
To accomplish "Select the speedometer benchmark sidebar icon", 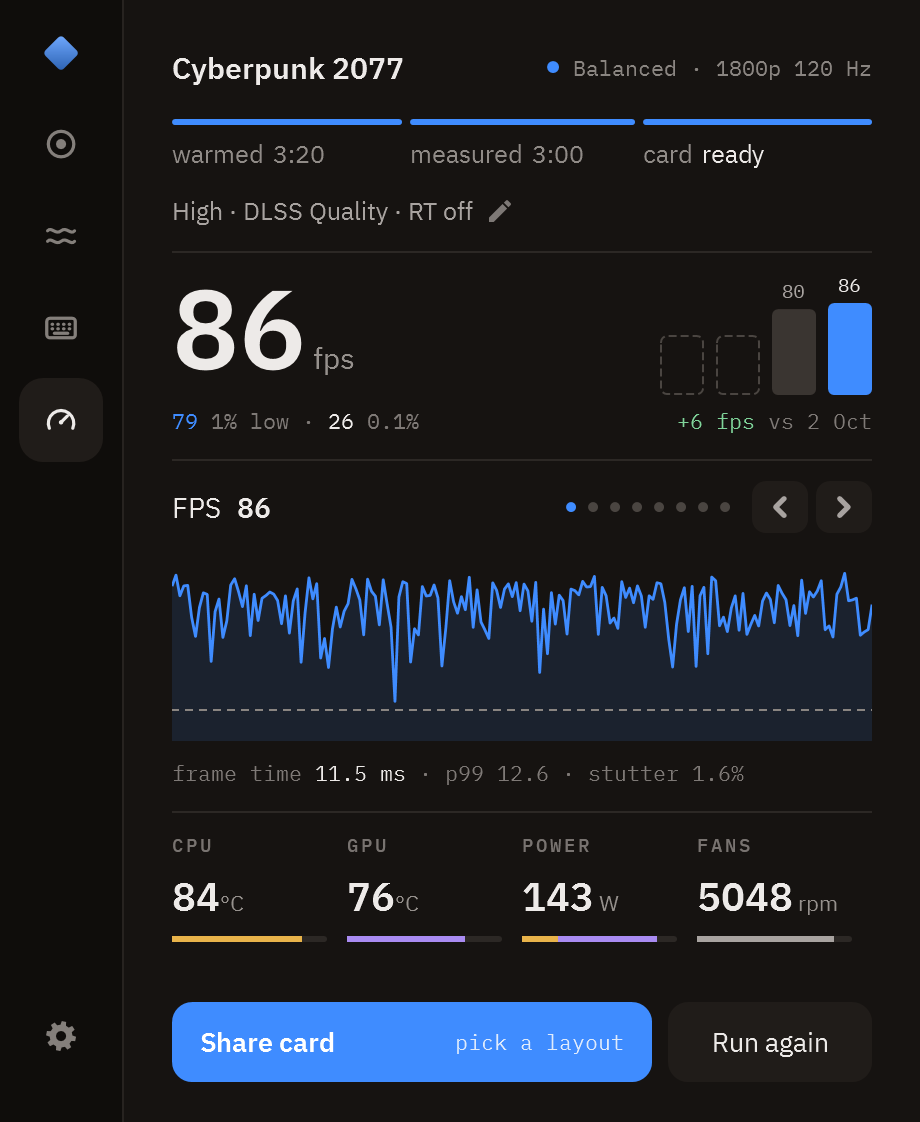I will 61,420.
